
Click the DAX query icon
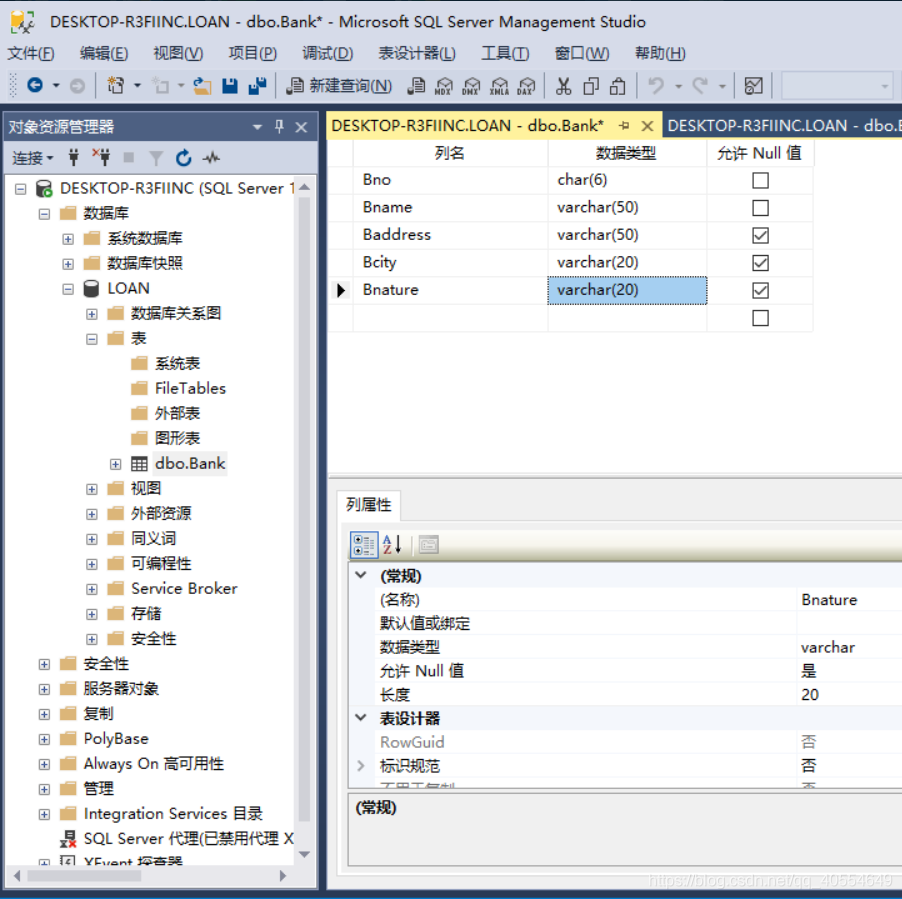coord(526,86)
